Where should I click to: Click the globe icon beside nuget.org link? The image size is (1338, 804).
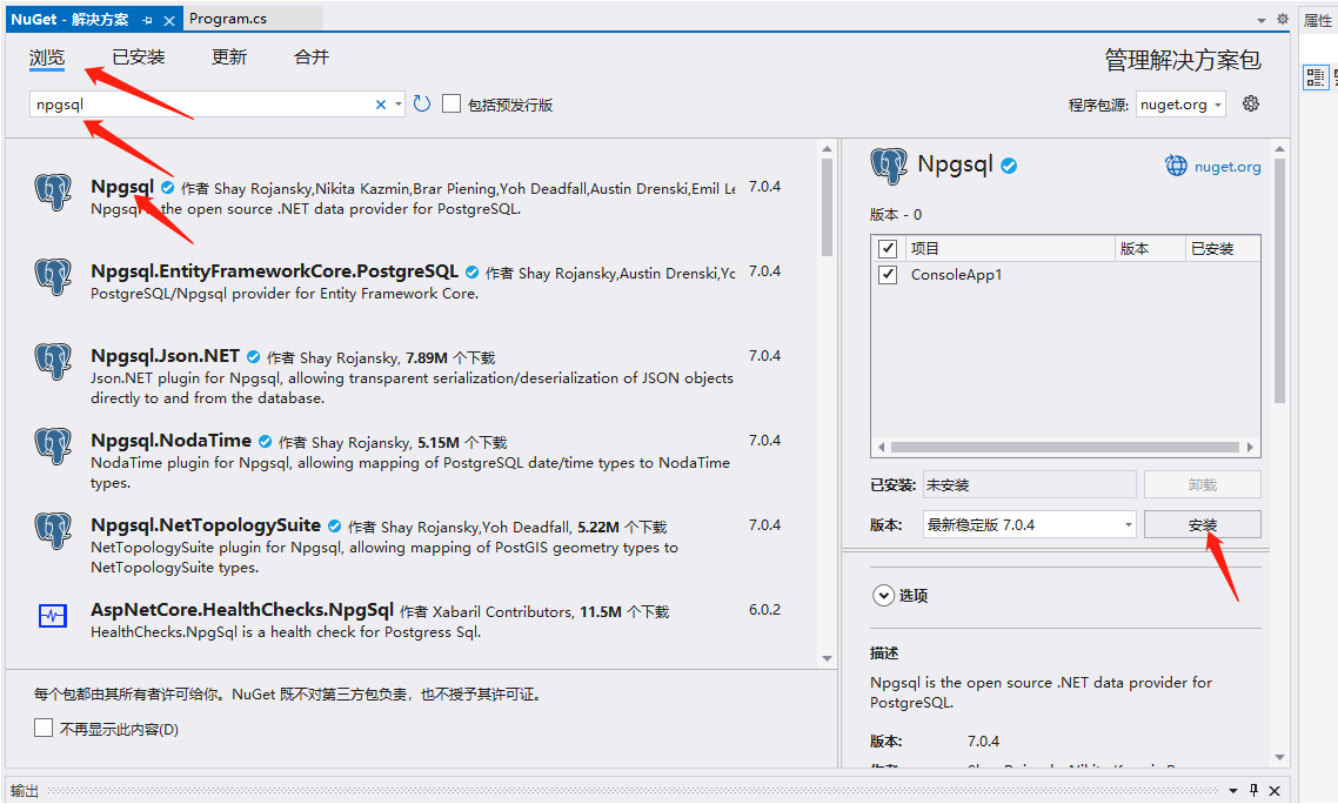pyautogui.click(x=1176, y=166)
